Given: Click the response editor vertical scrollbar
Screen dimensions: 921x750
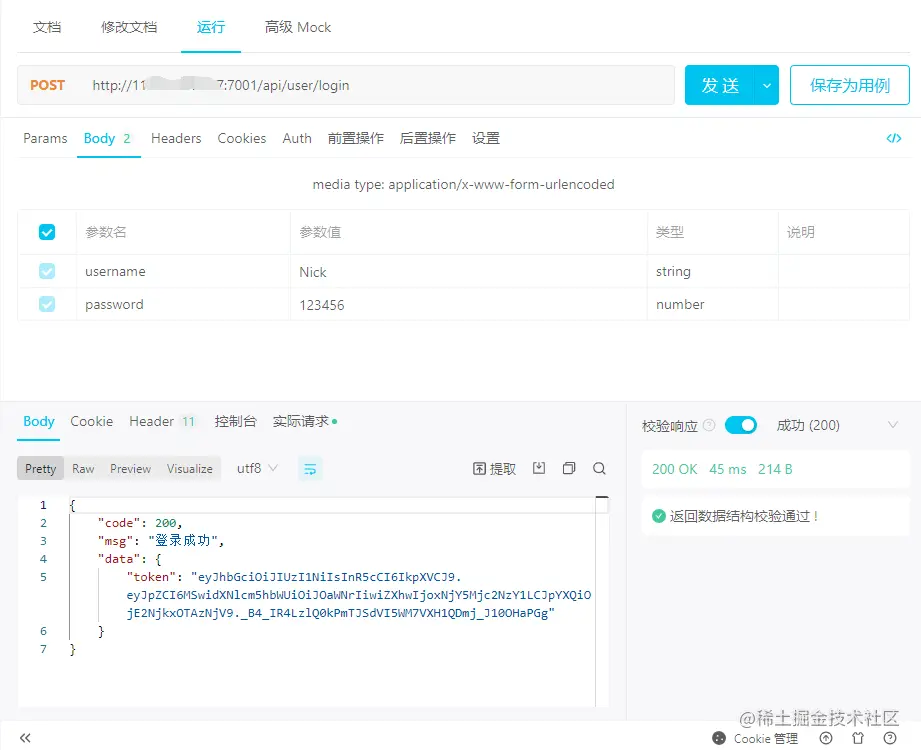Looking at the screenshot, I should [601, 602].
